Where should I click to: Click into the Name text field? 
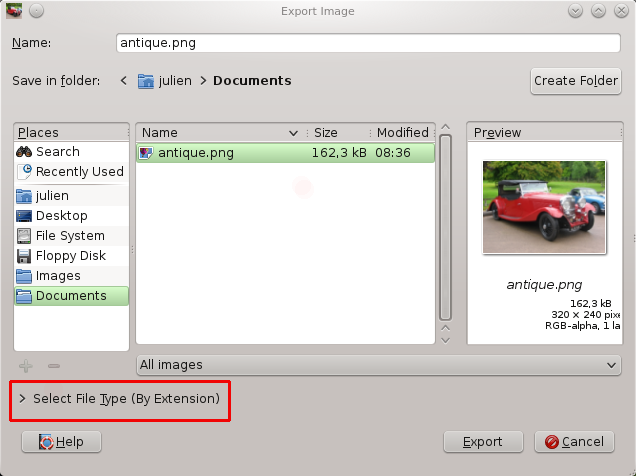point(368,43)
